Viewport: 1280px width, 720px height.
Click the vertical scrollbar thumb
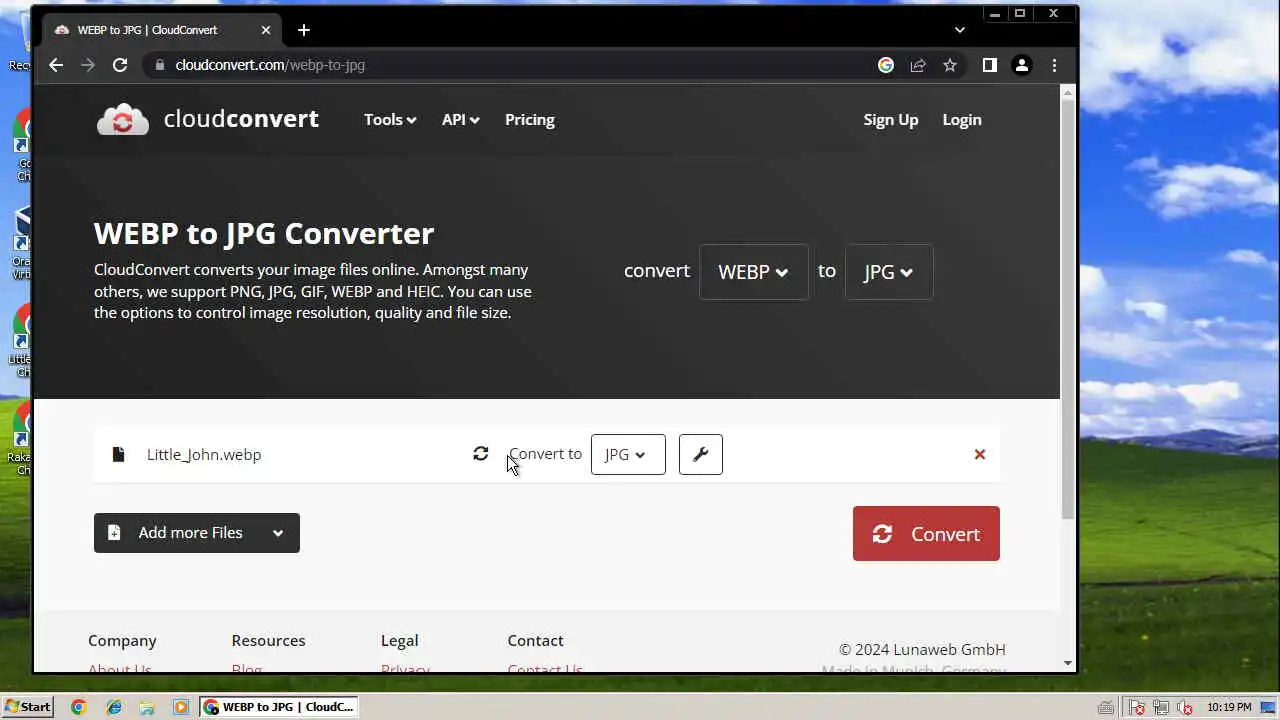point(1068,308)
